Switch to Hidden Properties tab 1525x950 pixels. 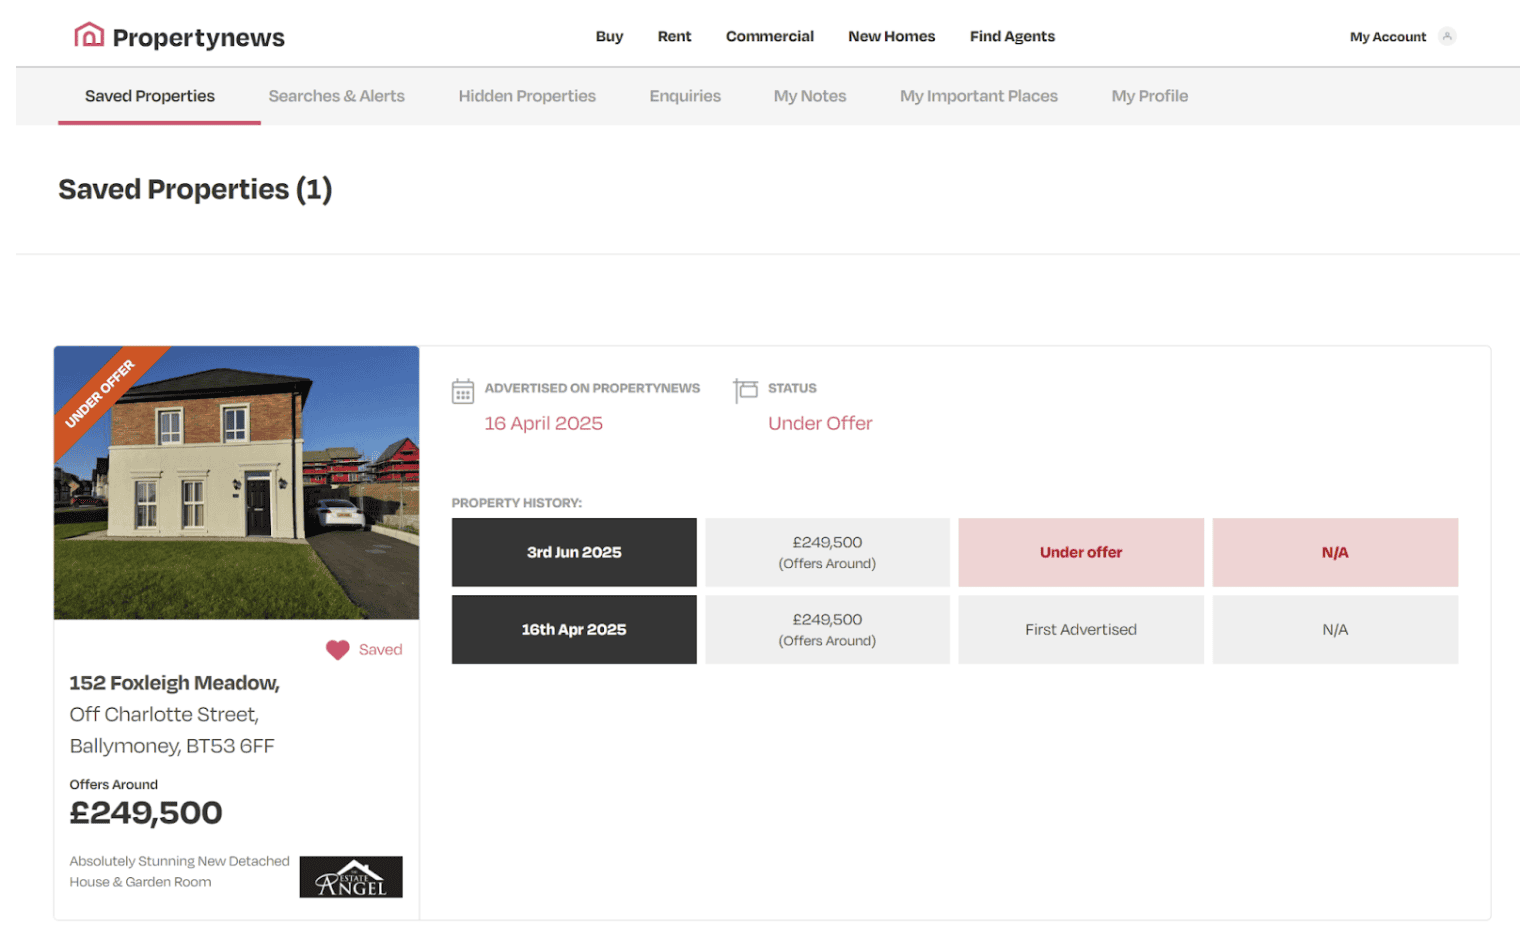[x=527, y=96]
